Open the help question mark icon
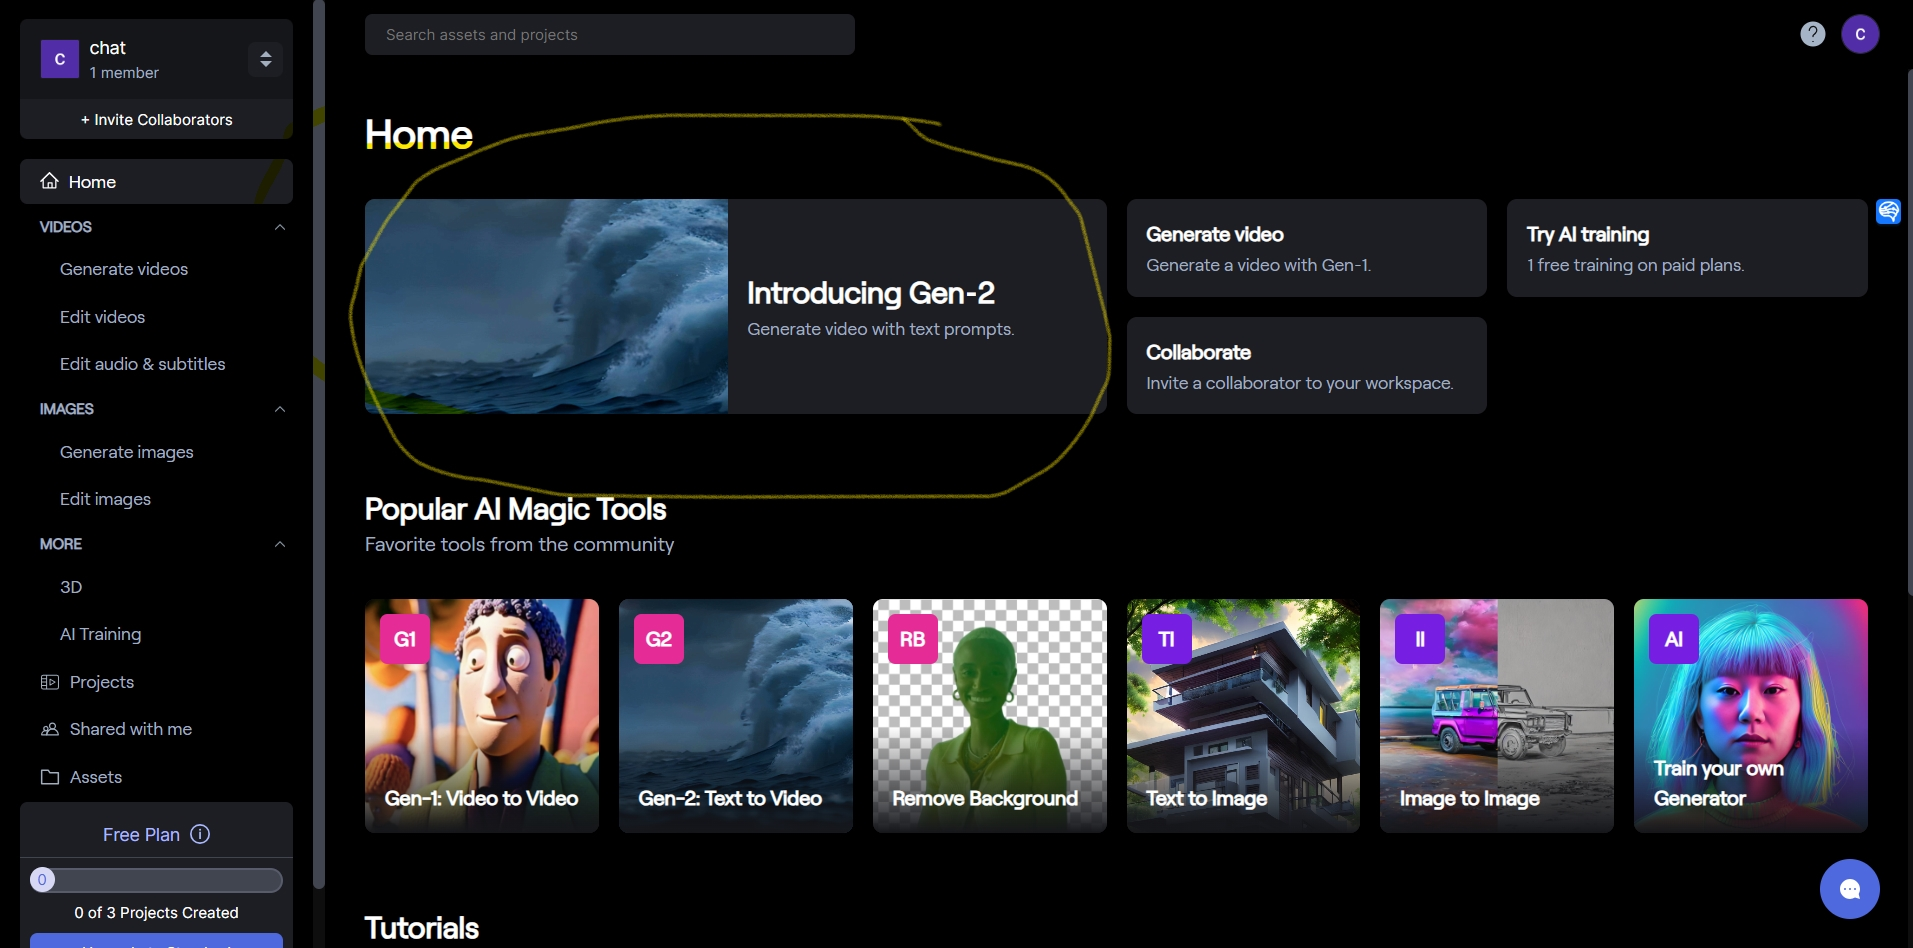1913x948 pixels. click(x=1812, y=34)
